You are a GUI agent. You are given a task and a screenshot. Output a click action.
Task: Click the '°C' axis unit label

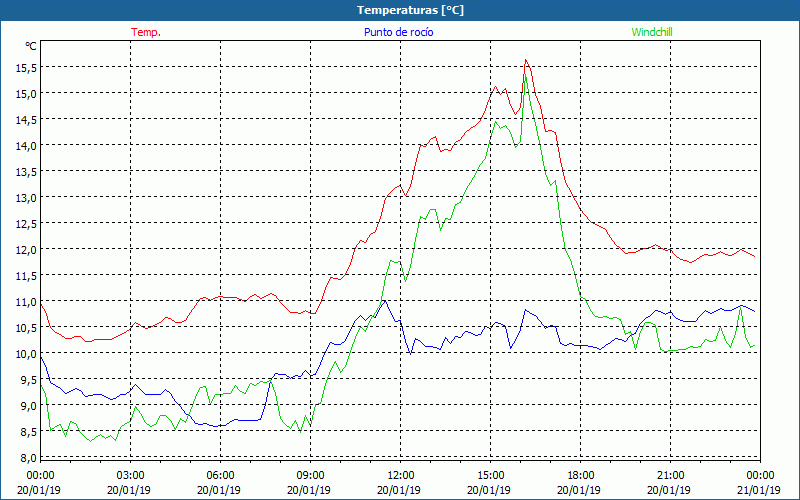pyautogui.click(x=31, y=46)
